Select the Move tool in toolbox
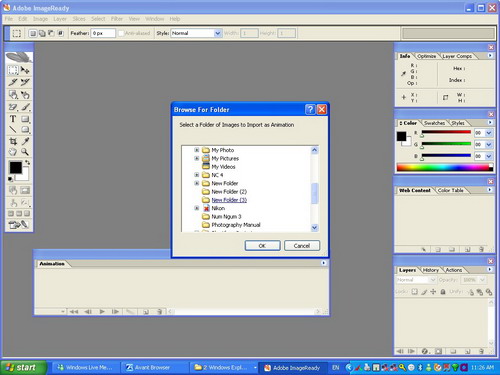 (25, 70)
